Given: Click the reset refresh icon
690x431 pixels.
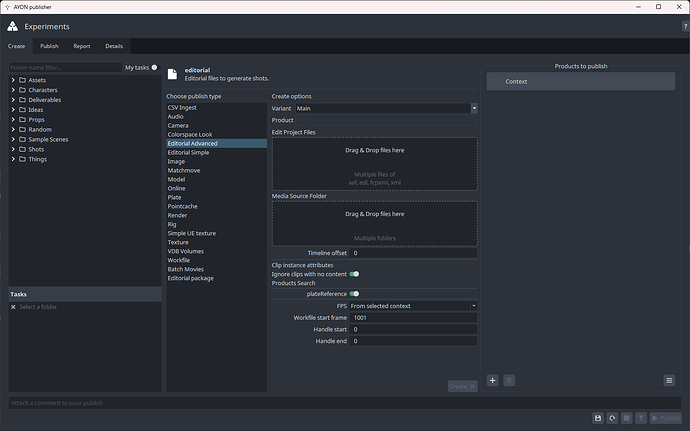Looking at the screenshot, I should point(612,418).
